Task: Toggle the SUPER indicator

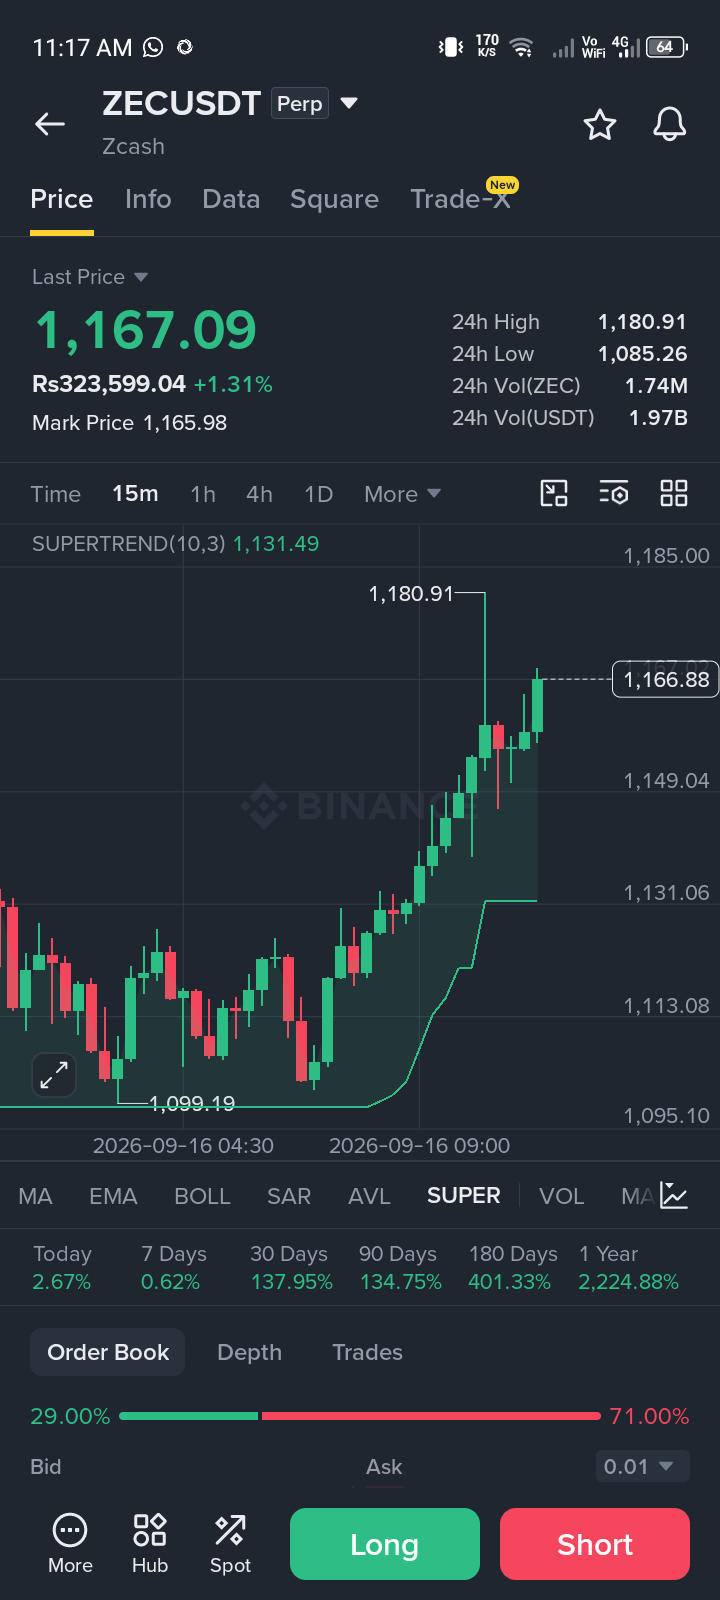Action: point(463,1196)
